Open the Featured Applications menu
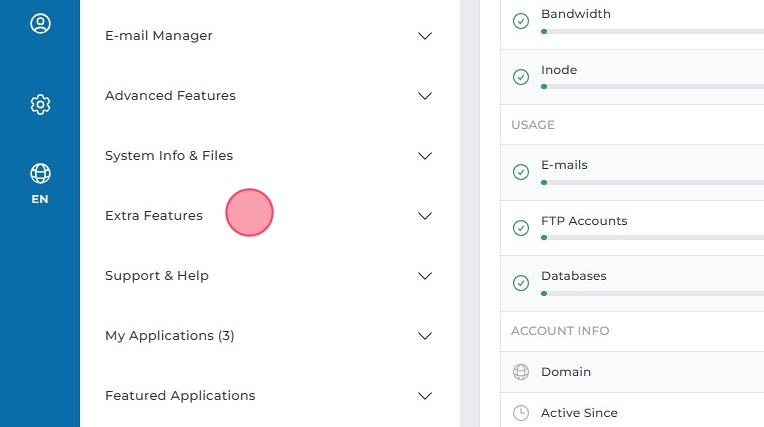 (180, 396)
